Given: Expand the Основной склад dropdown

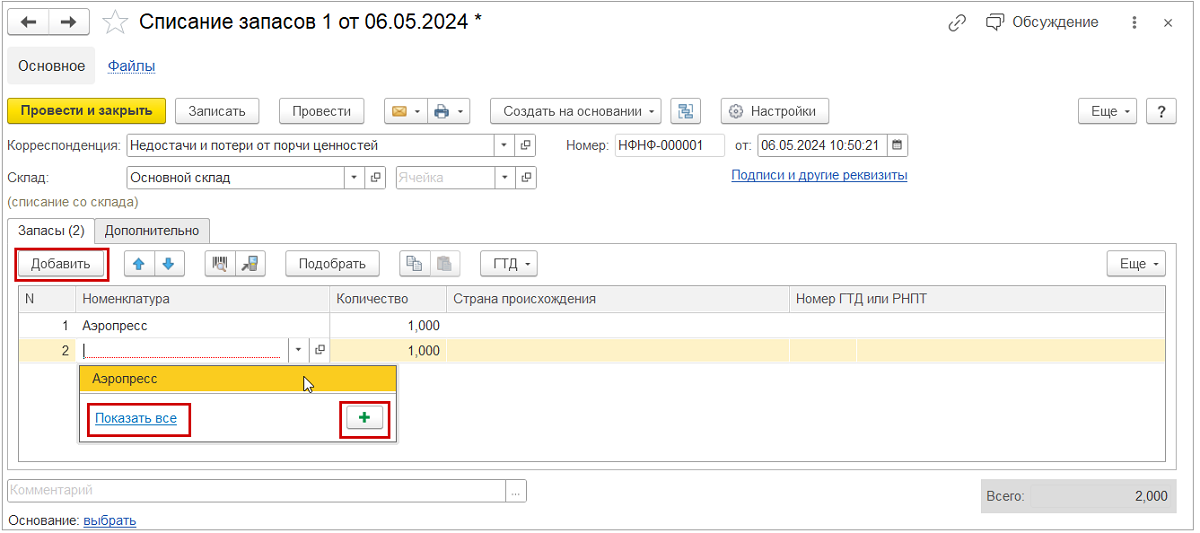Looking at the screenshot, I should 354,177.
